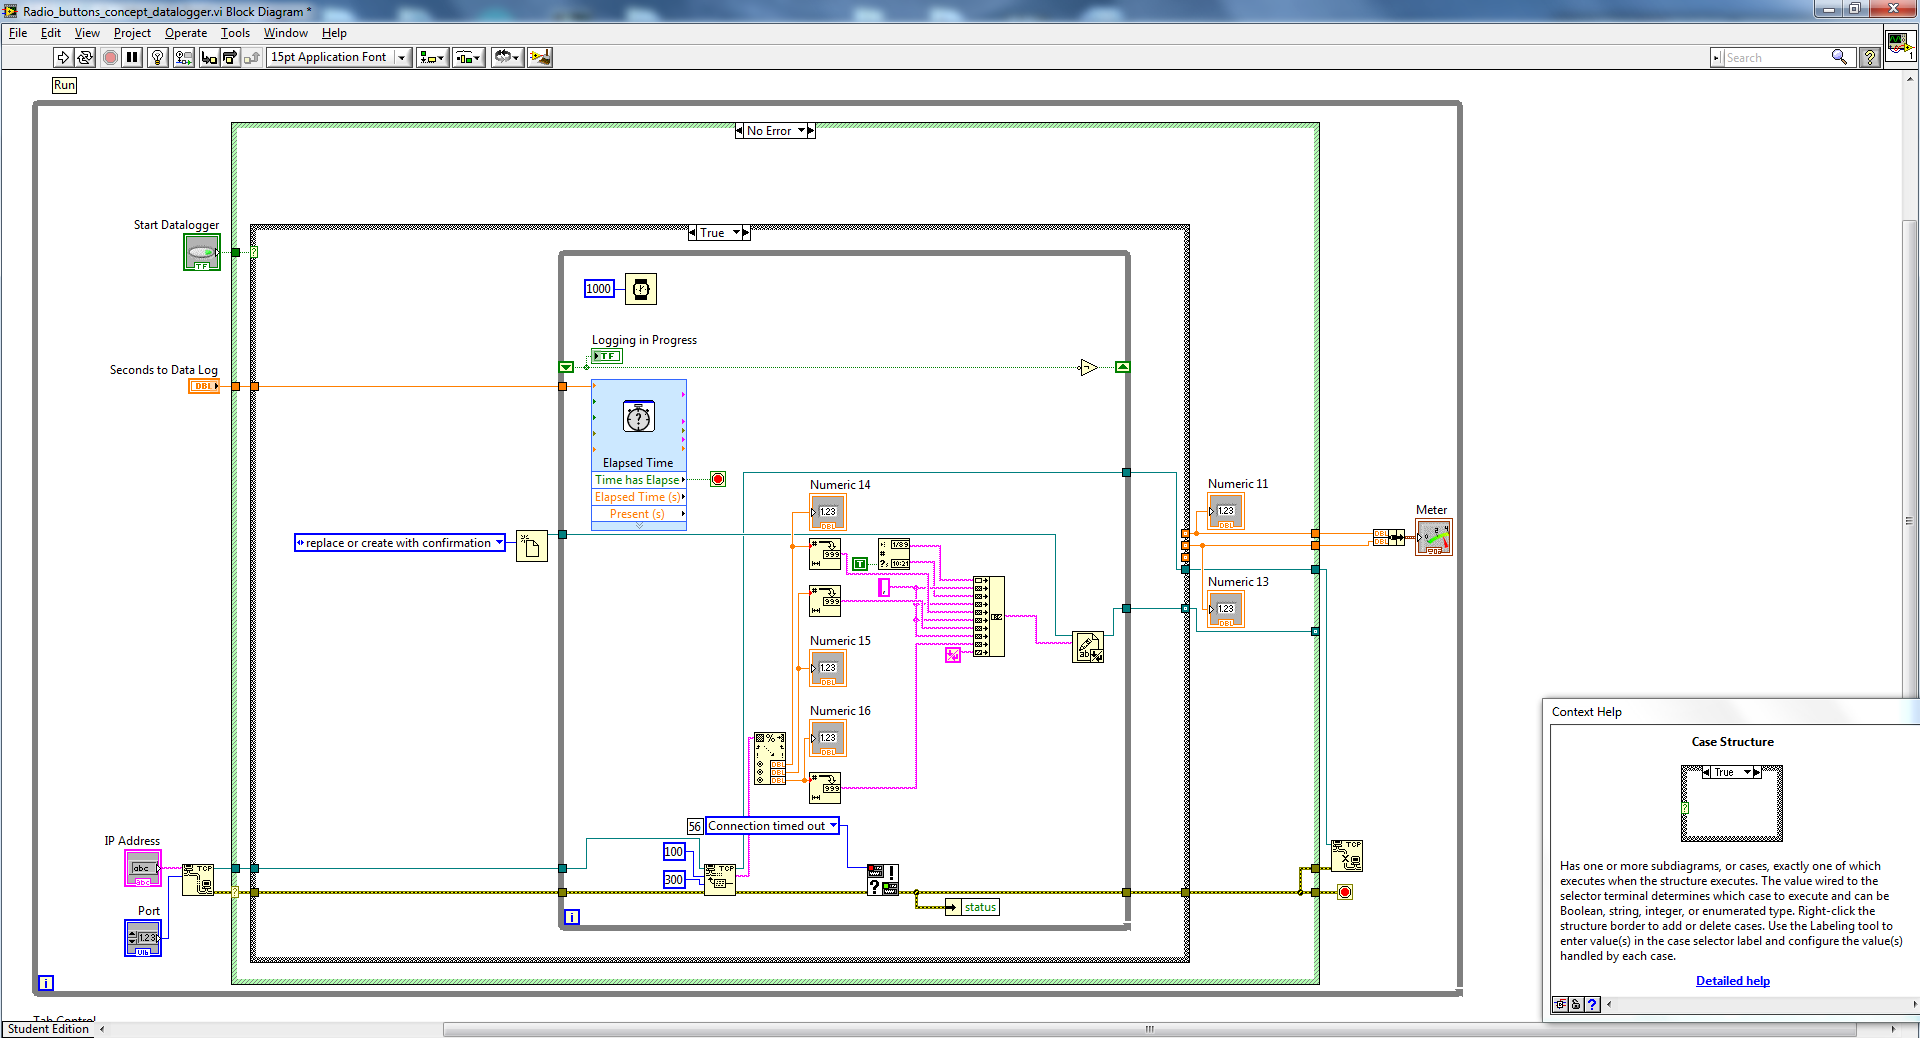Open the 15pt Application Font dropdown
The height and width of the screenshot is (1038, 1920).
402,58
